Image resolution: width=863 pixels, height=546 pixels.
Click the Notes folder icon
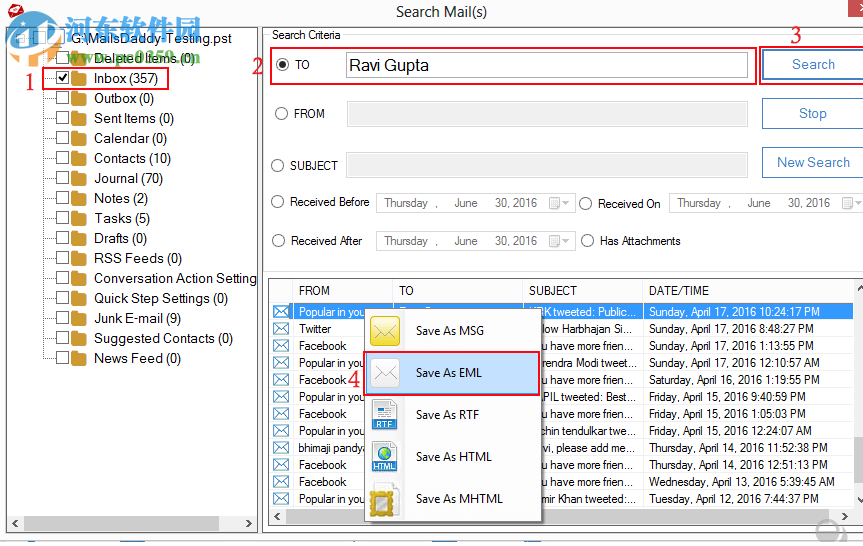click(x=79, y=199)
